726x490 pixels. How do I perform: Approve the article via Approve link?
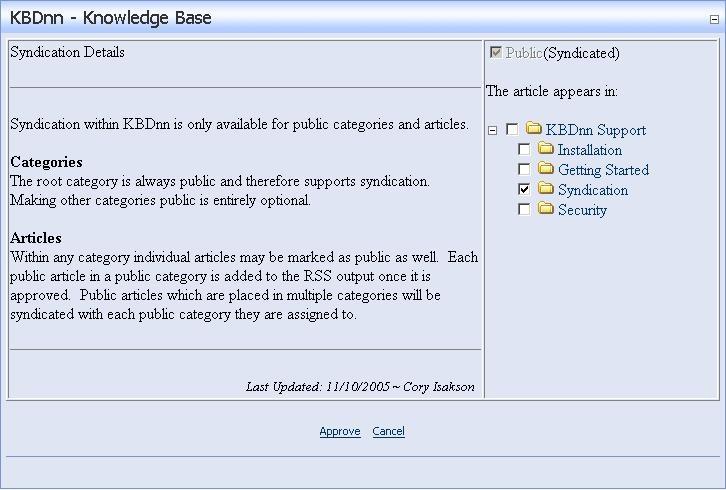(340, 432)
